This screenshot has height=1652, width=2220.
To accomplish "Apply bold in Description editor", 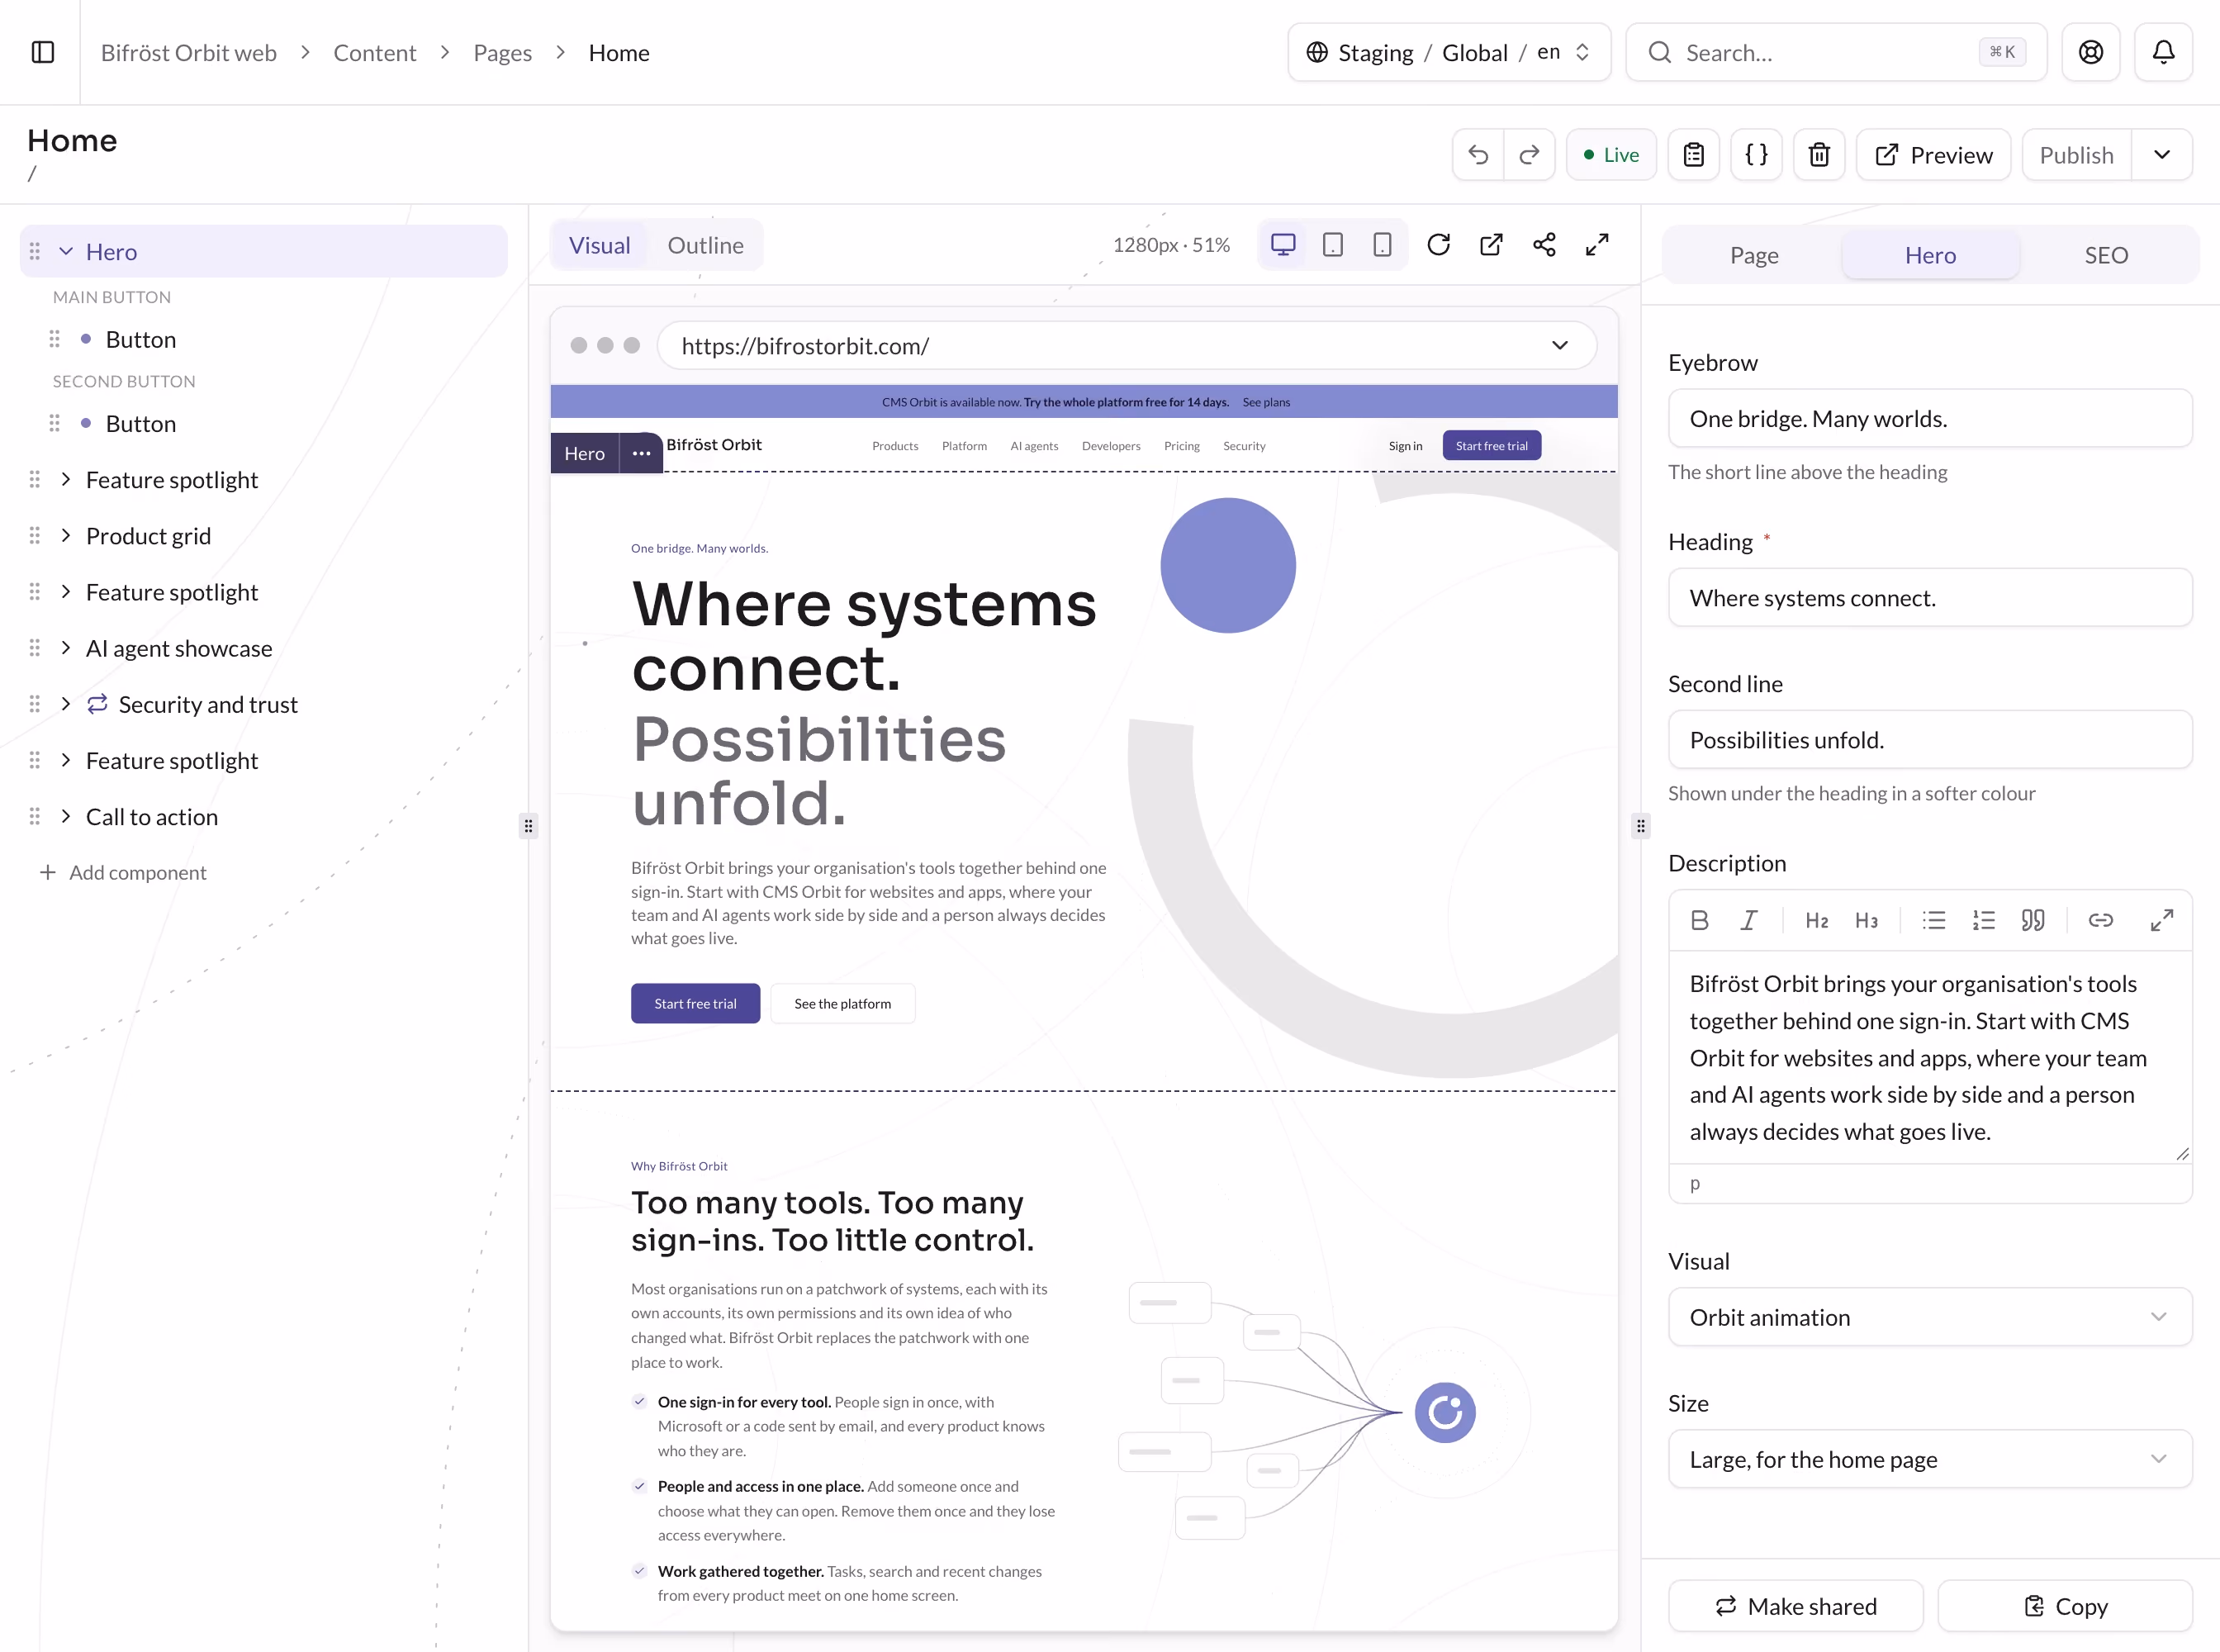I will 1699,920.
